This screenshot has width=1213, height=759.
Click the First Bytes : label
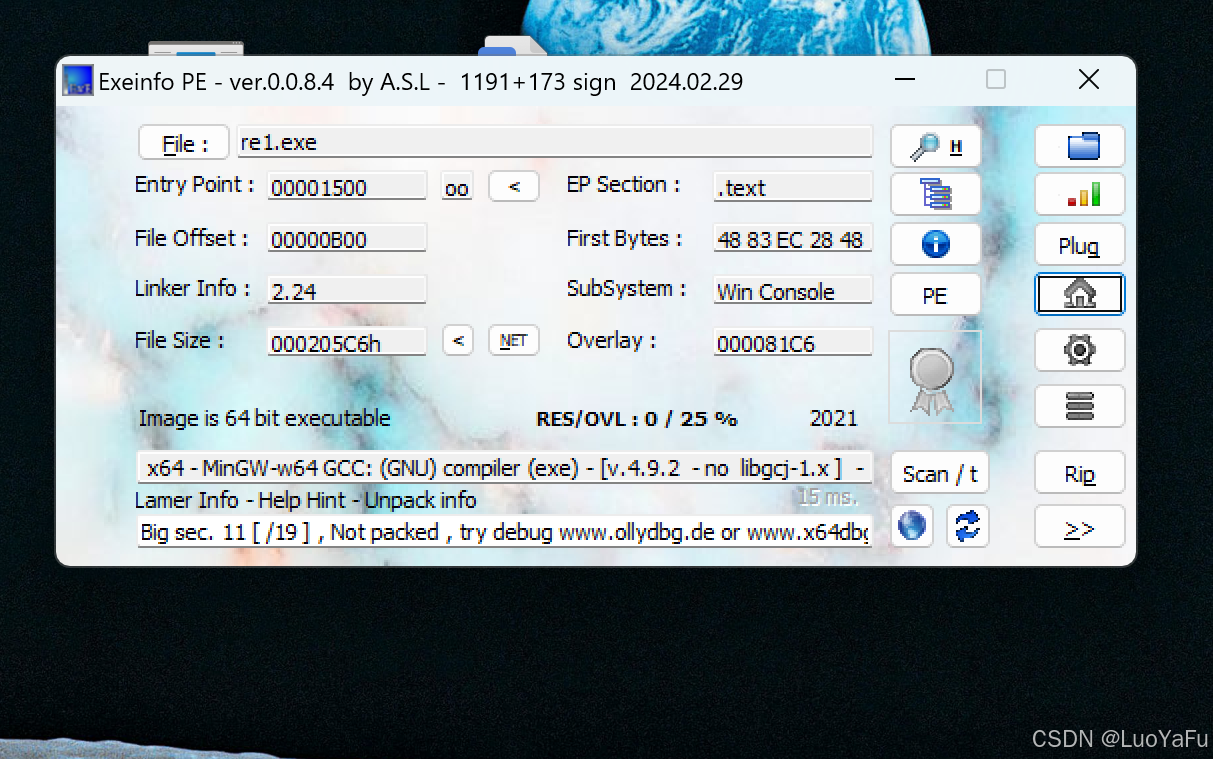(624, 238)
